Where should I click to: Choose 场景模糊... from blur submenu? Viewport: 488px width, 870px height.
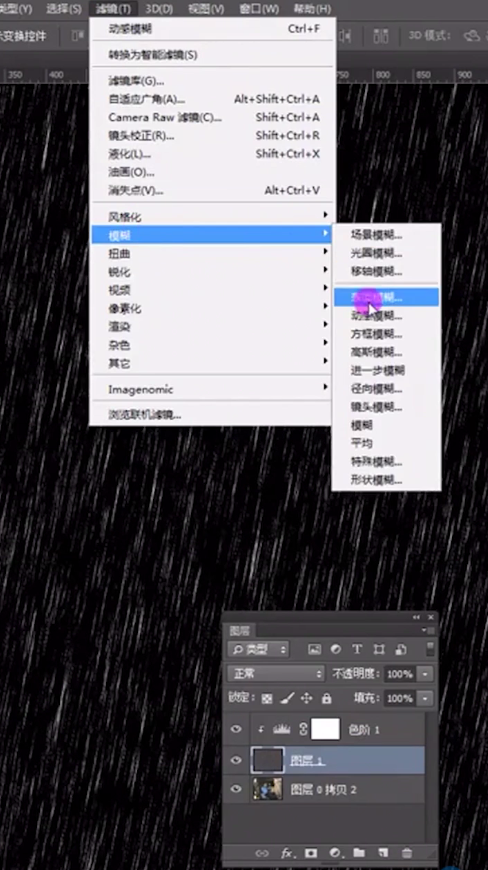pos(387,235)
